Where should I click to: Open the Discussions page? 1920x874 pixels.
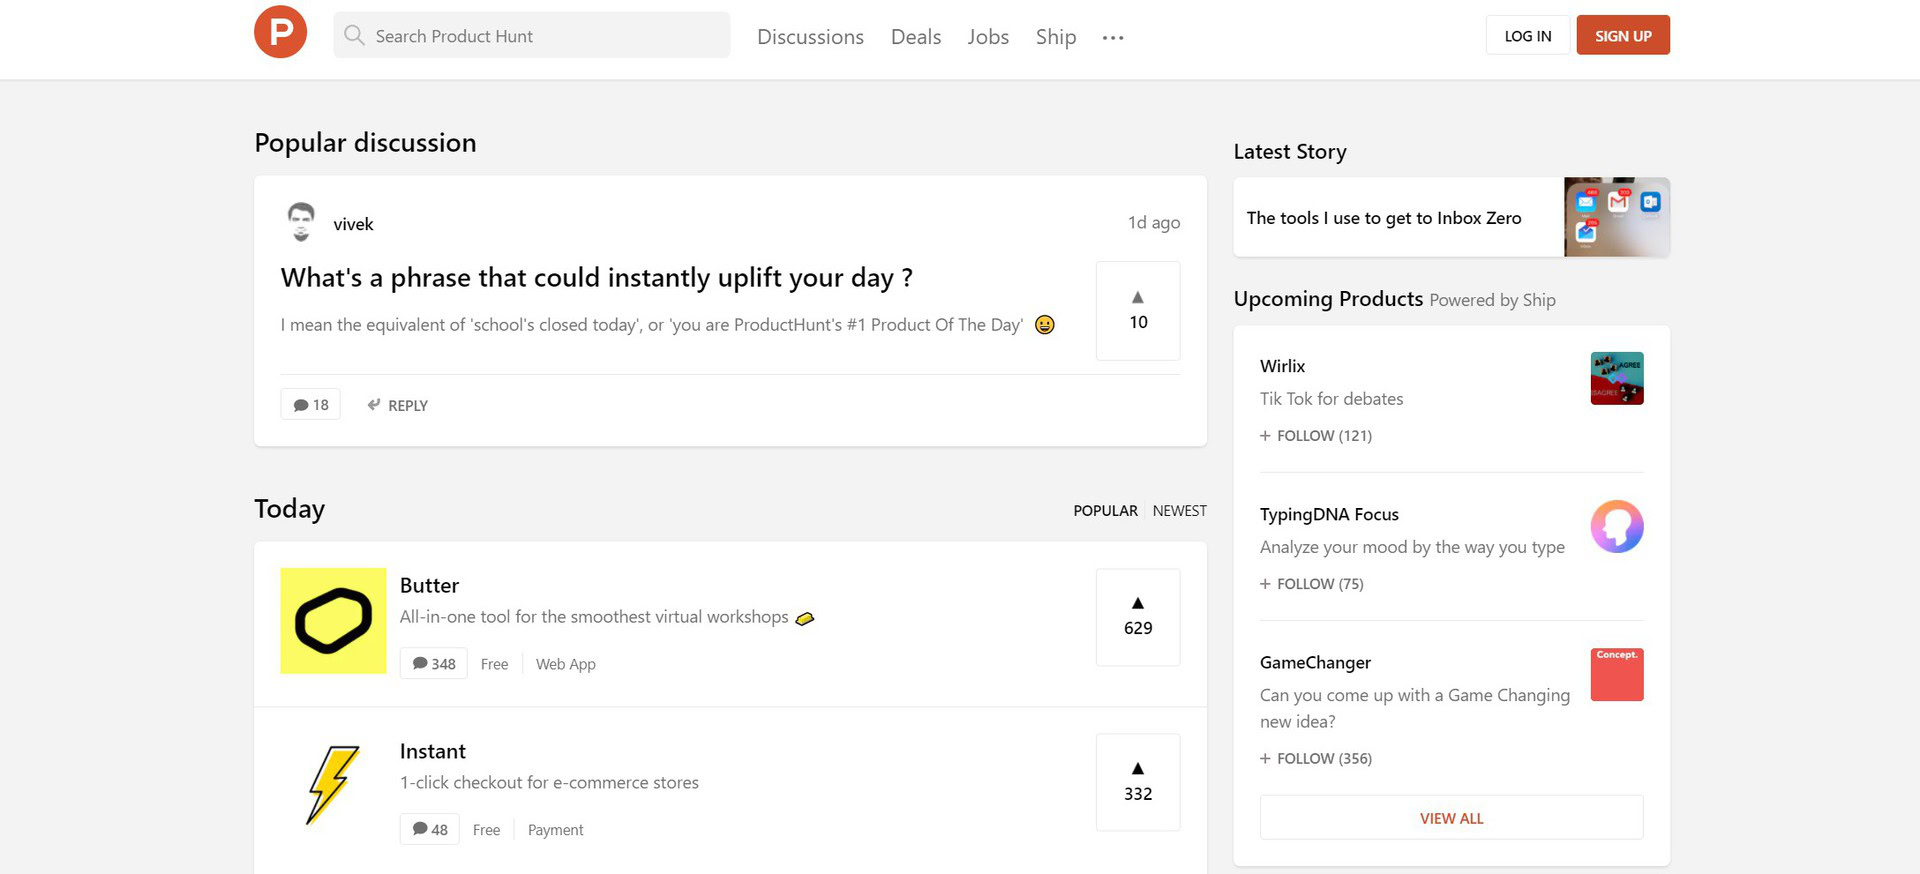(x=810, y=37)
